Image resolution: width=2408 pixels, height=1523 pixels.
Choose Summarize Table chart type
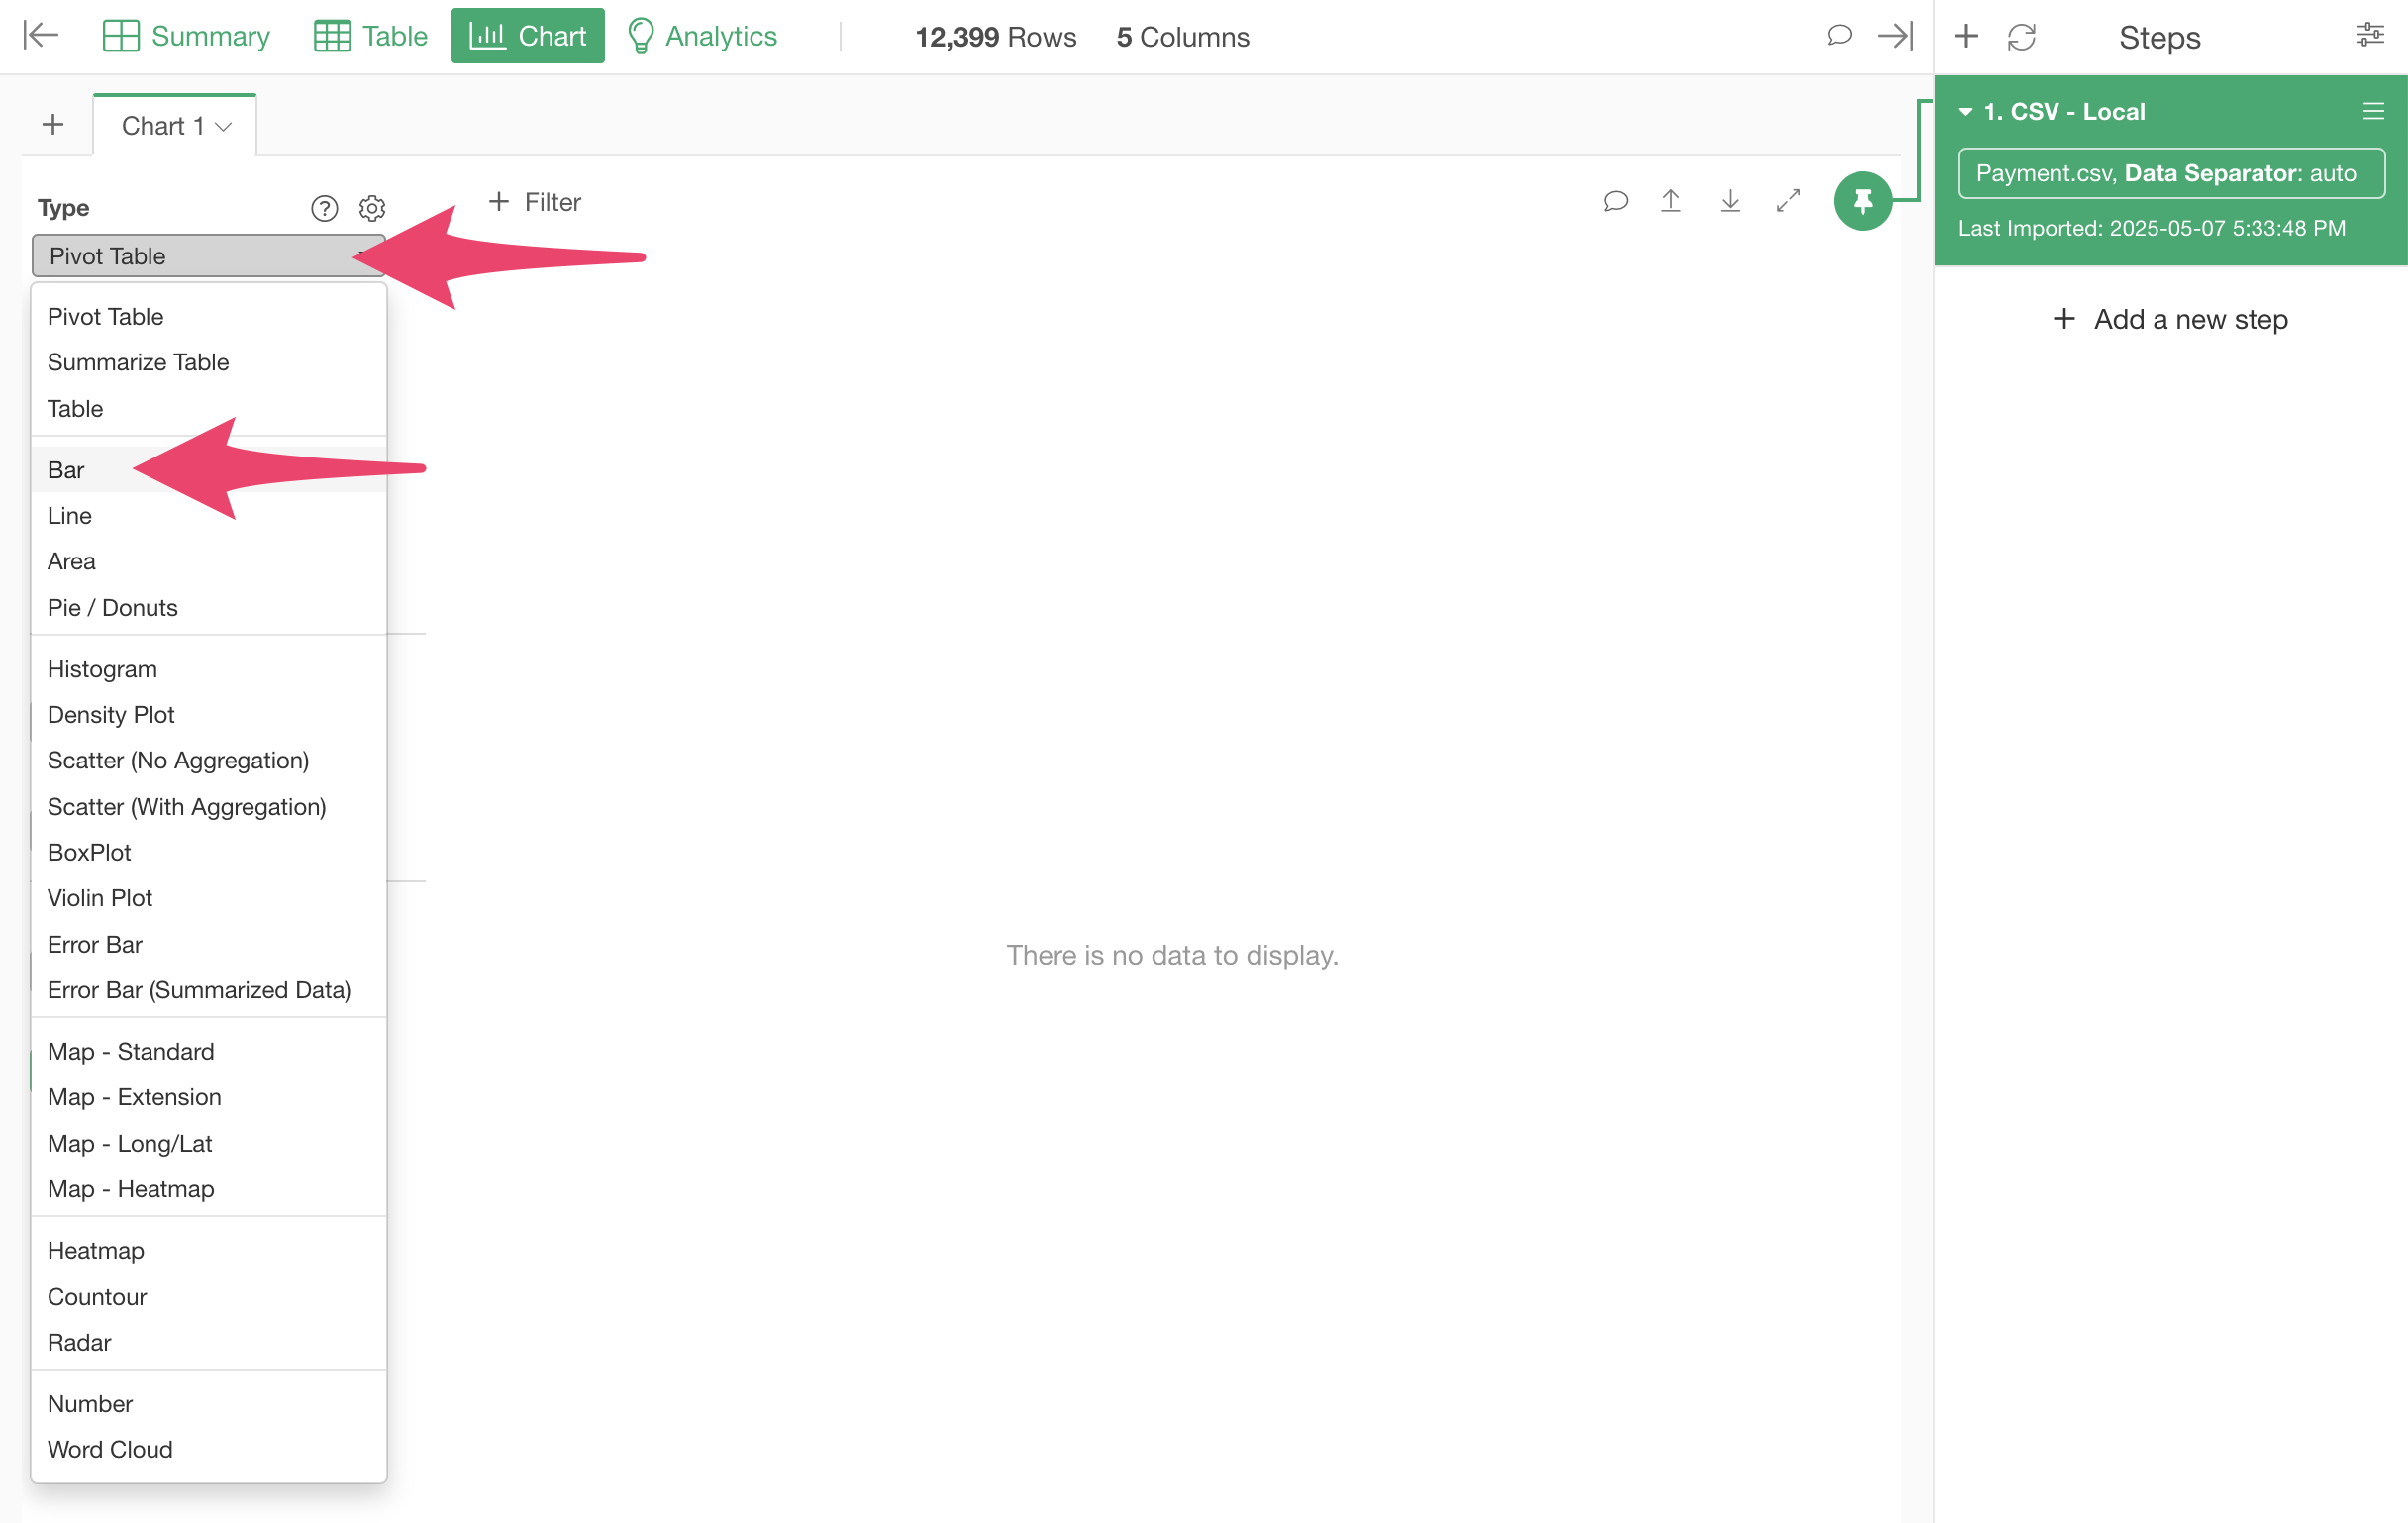coord(208,362)
